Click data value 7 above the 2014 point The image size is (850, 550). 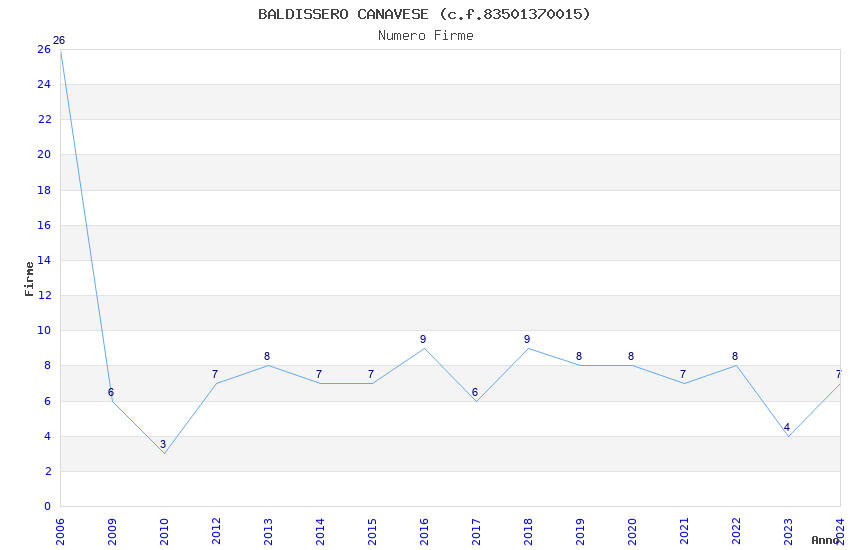[319, 374]
